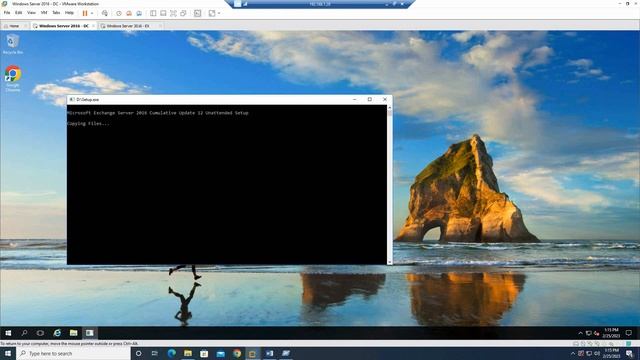Click the Exchange Server Unattended Setup text line
This screenshot has width=640, height=360.
pyautogui.click(x=158, y=113)
